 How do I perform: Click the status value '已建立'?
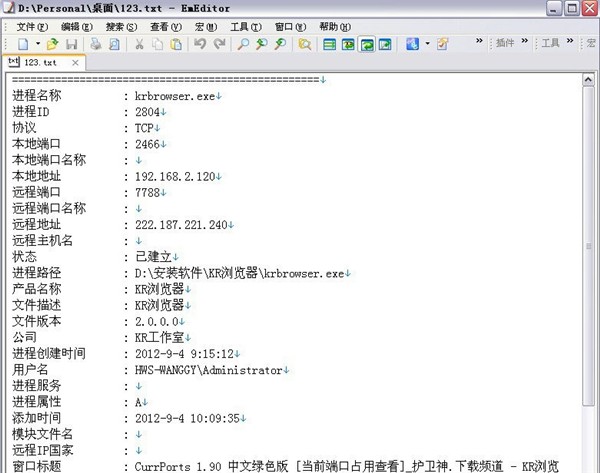click(153, 256)
